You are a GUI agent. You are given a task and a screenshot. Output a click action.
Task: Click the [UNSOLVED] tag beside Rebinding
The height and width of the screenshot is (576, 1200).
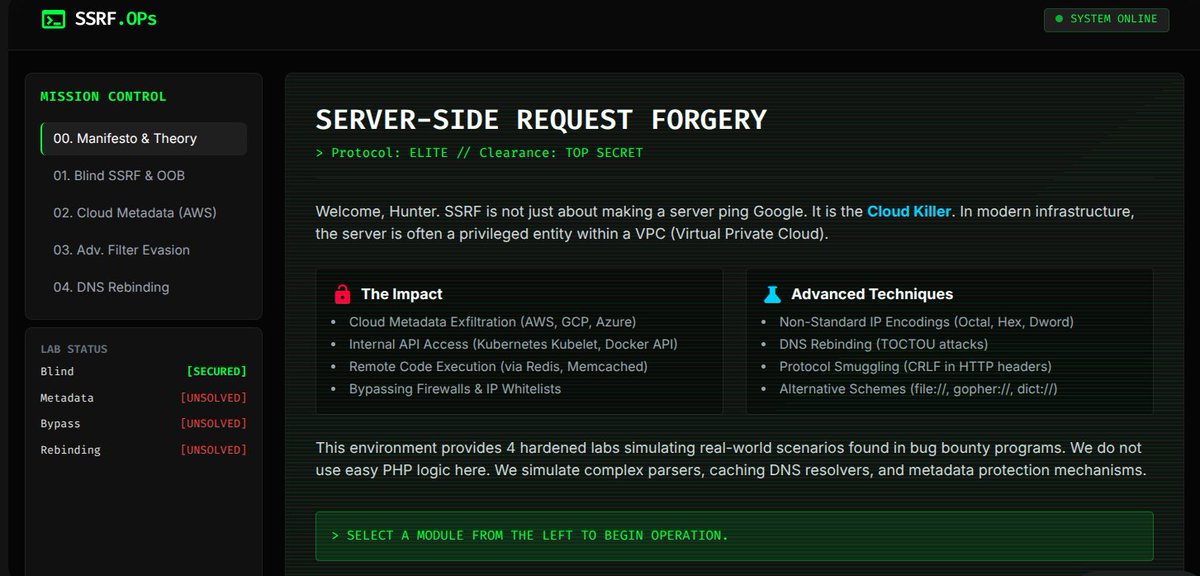[213, 449]
